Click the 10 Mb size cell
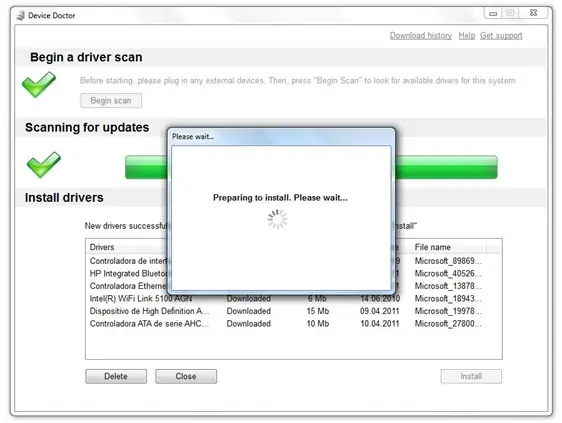This screenshot has width=562, height=423. 318,323
